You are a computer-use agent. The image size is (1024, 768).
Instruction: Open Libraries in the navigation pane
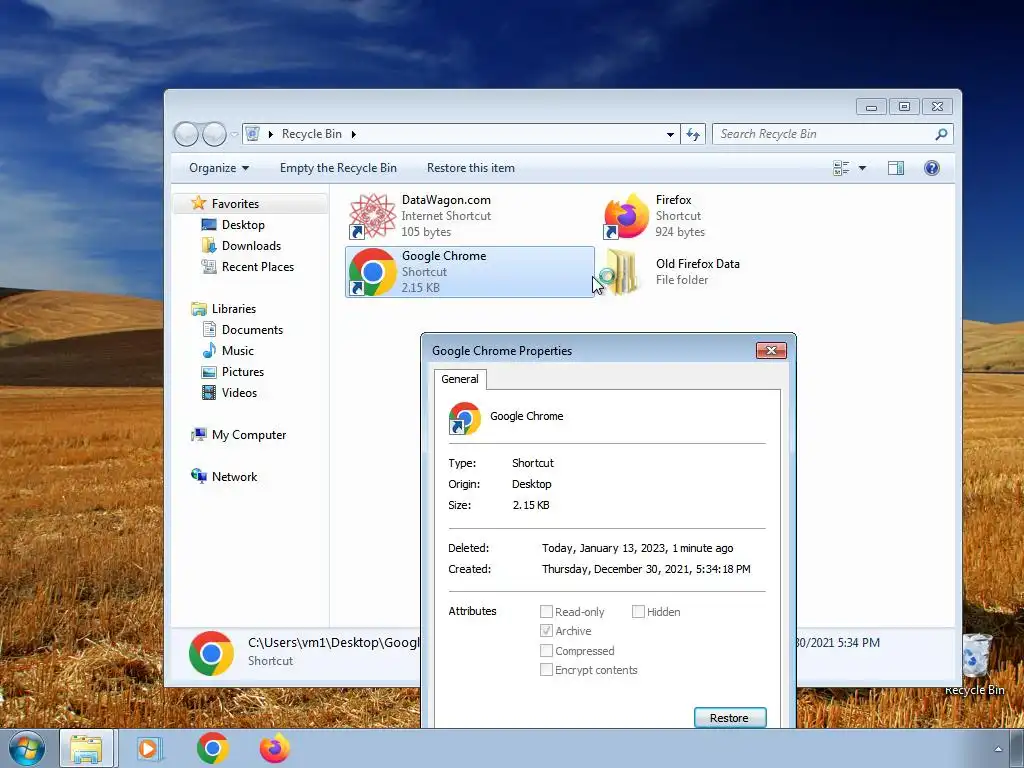click(233, 309)
